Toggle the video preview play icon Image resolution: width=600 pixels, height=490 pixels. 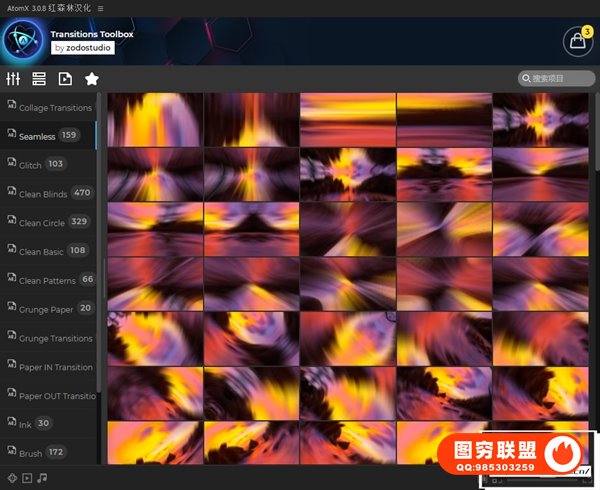tap(27, 478)
